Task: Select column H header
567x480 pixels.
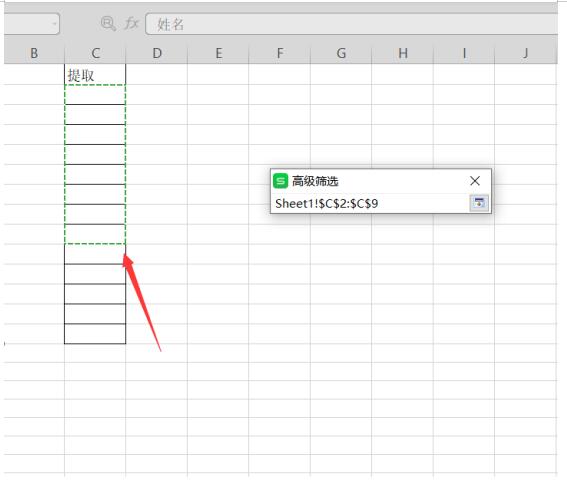Action: point(402,53)
